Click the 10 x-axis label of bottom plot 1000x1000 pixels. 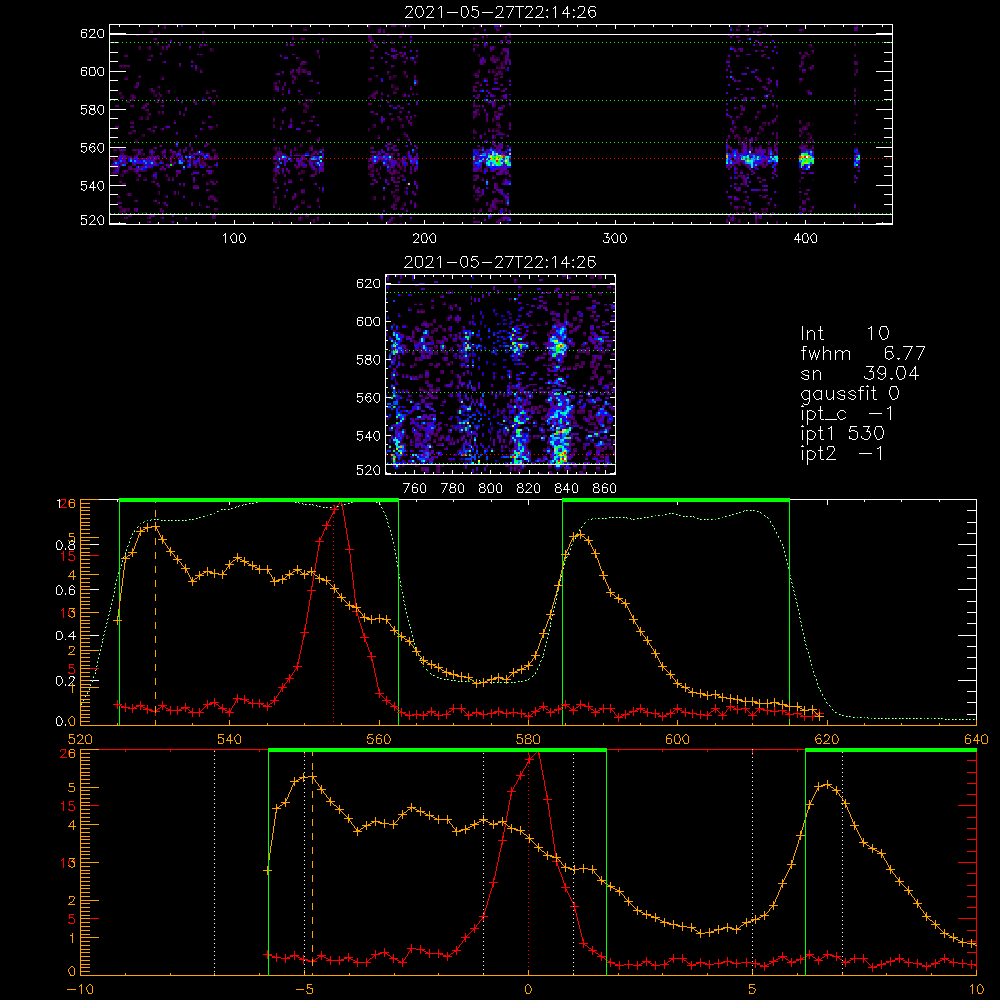[x=976, y=989]
